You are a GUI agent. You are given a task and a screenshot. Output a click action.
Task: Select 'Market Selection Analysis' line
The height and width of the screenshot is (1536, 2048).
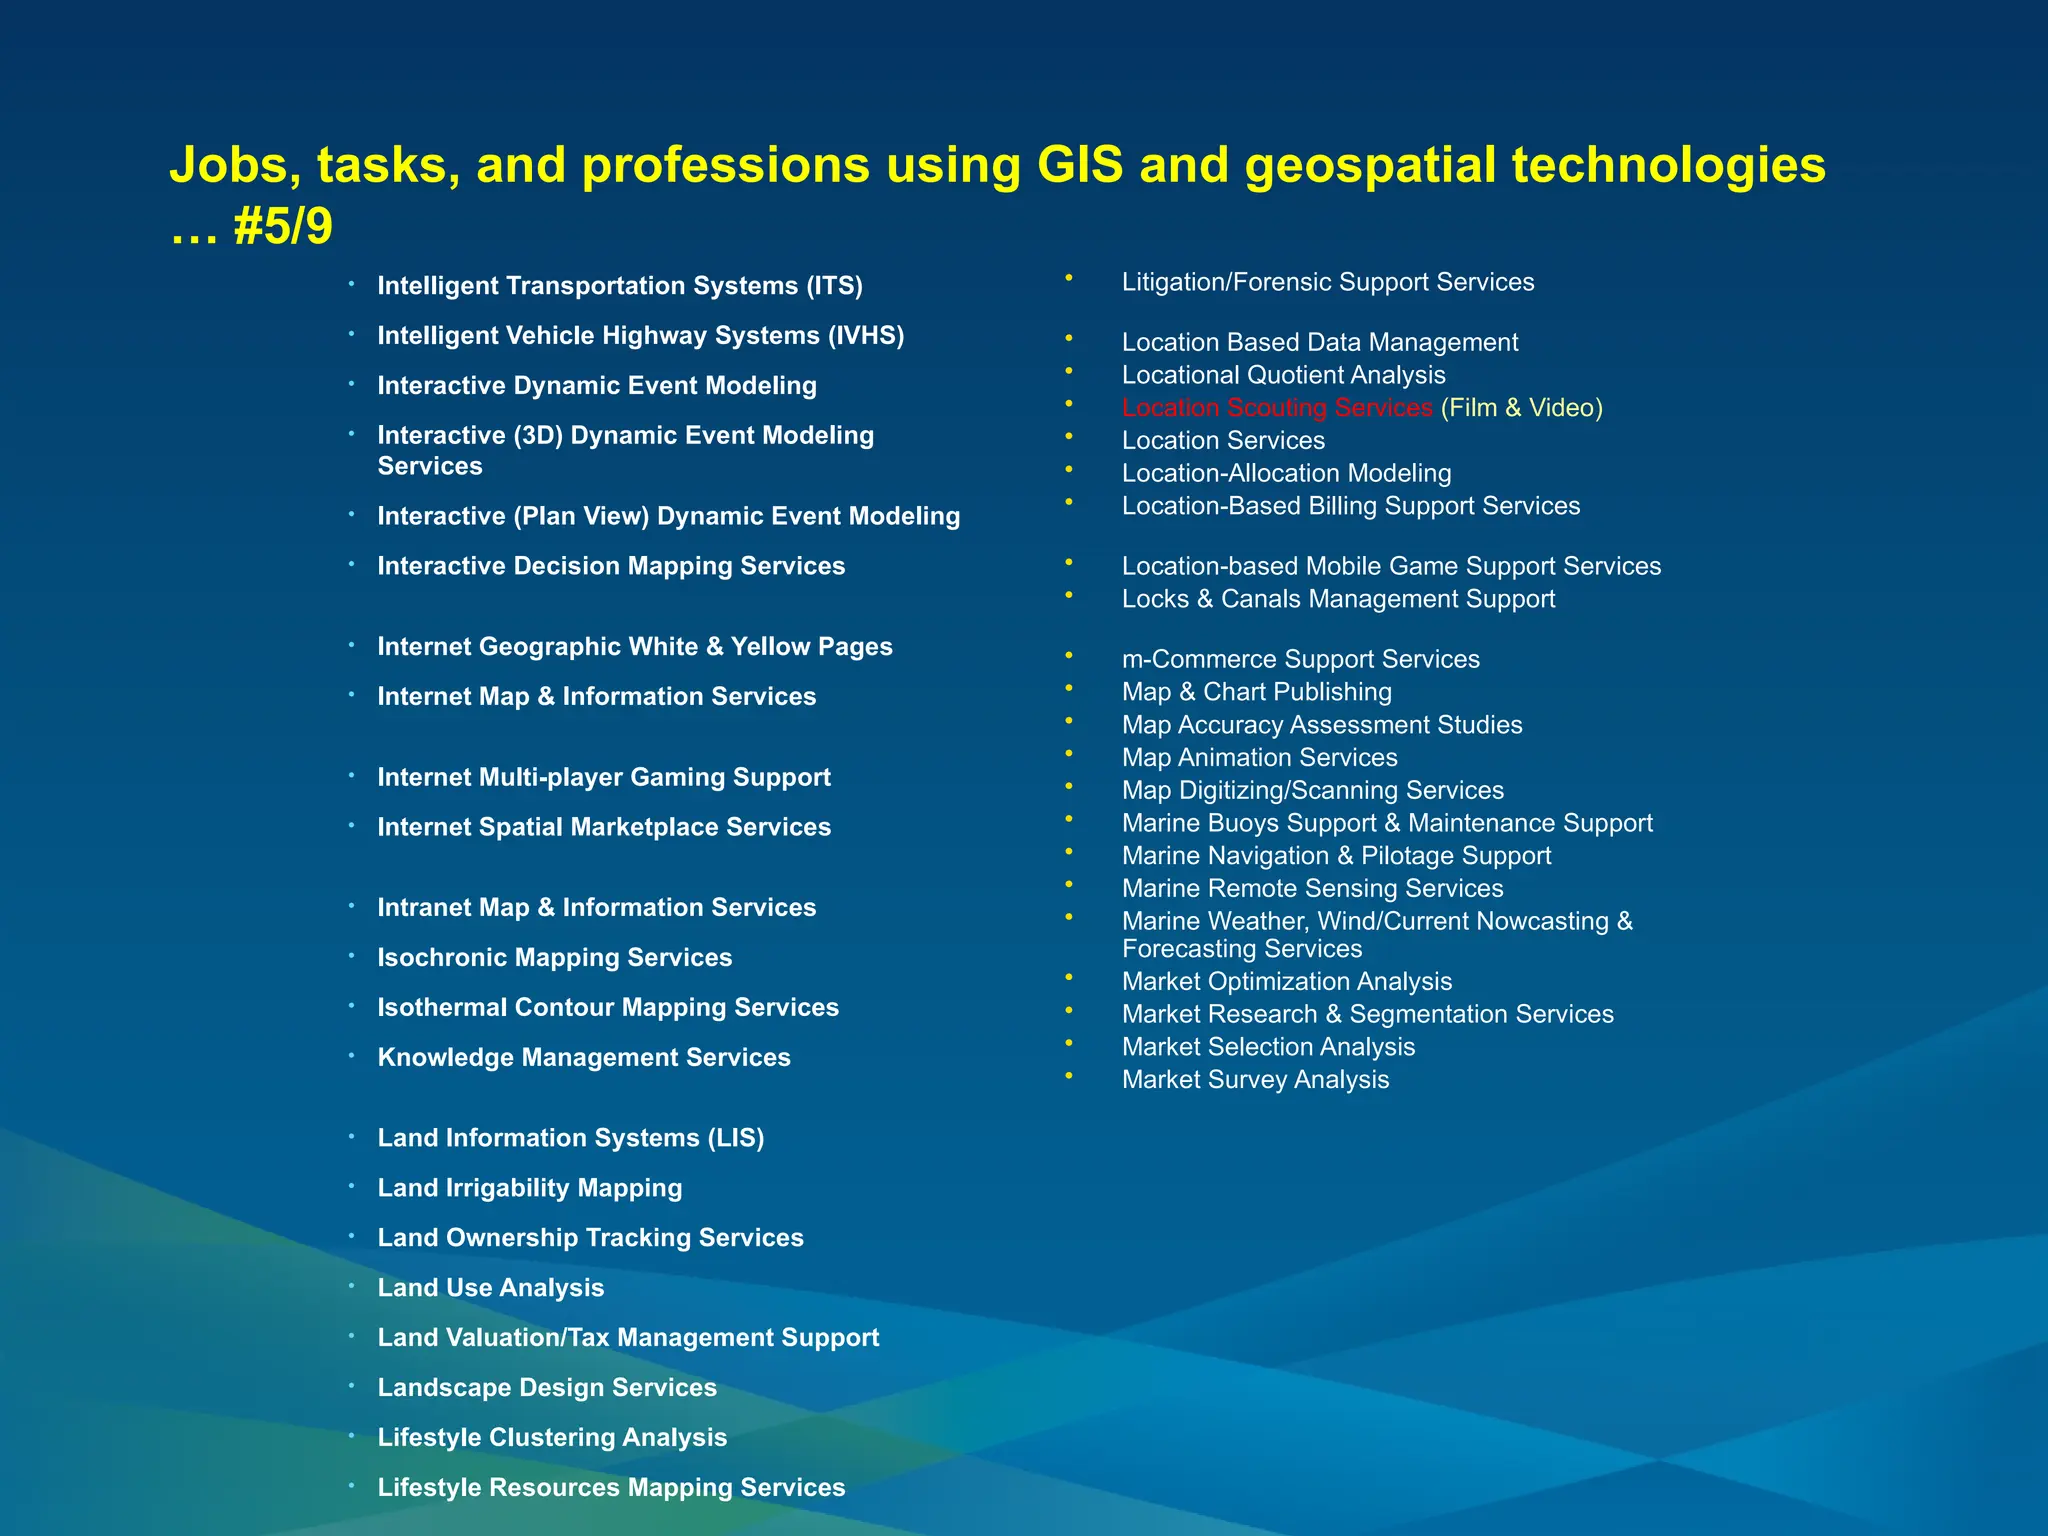(1268, 1048)
